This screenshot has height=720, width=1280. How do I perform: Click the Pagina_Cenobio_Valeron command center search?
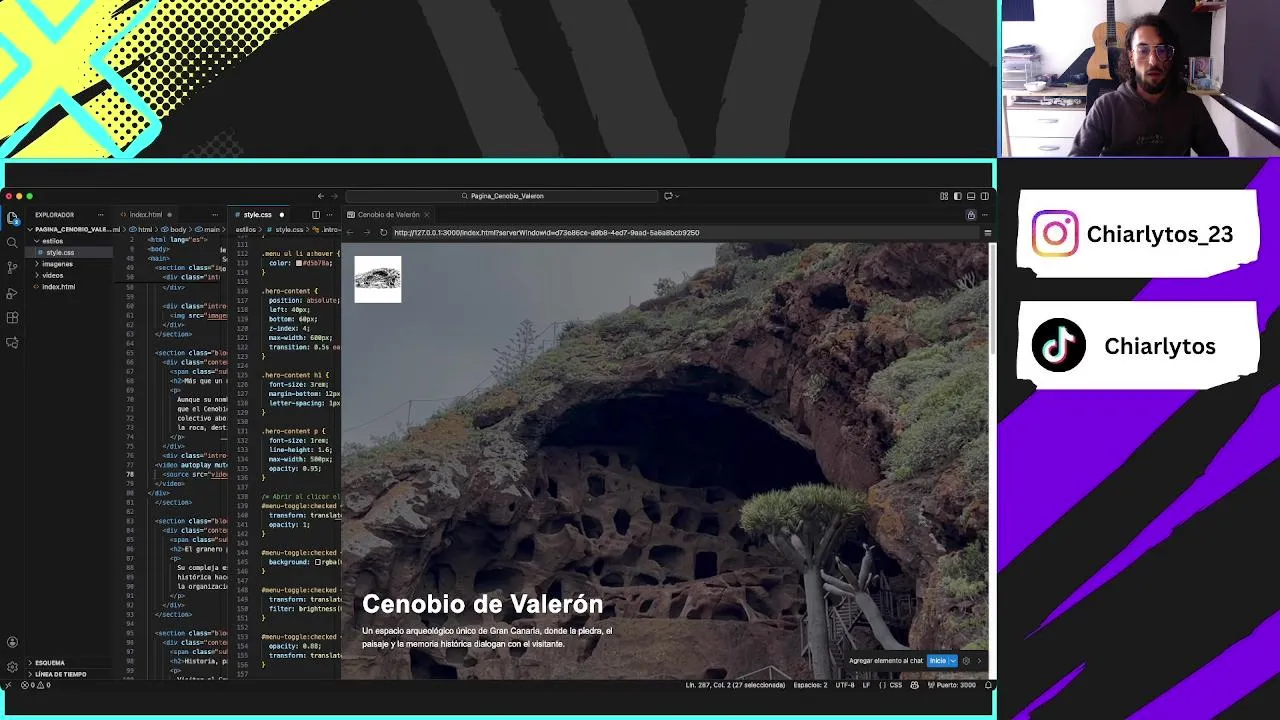tap(502, 196)
